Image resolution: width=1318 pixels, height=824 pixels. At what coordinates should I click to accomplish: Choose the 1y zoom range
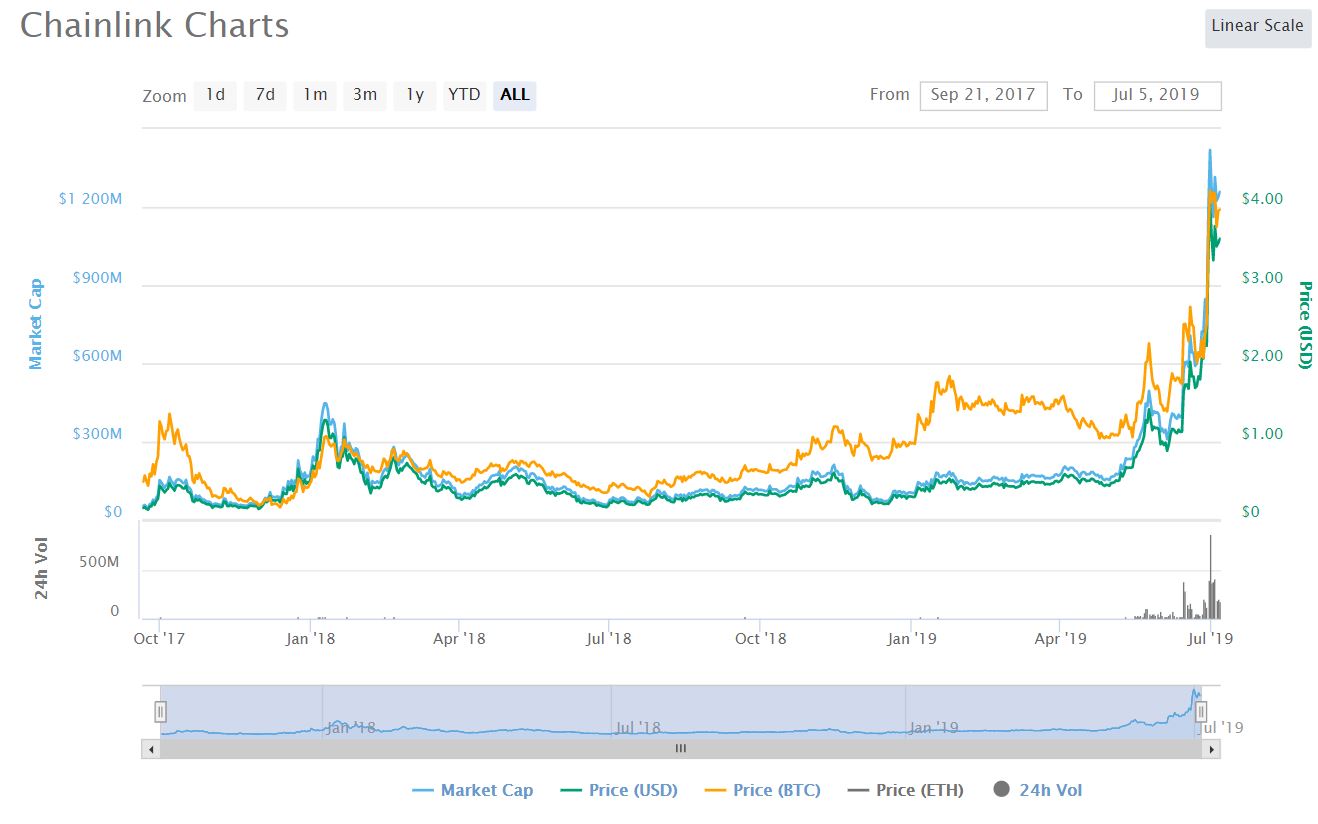coord(414,95)
